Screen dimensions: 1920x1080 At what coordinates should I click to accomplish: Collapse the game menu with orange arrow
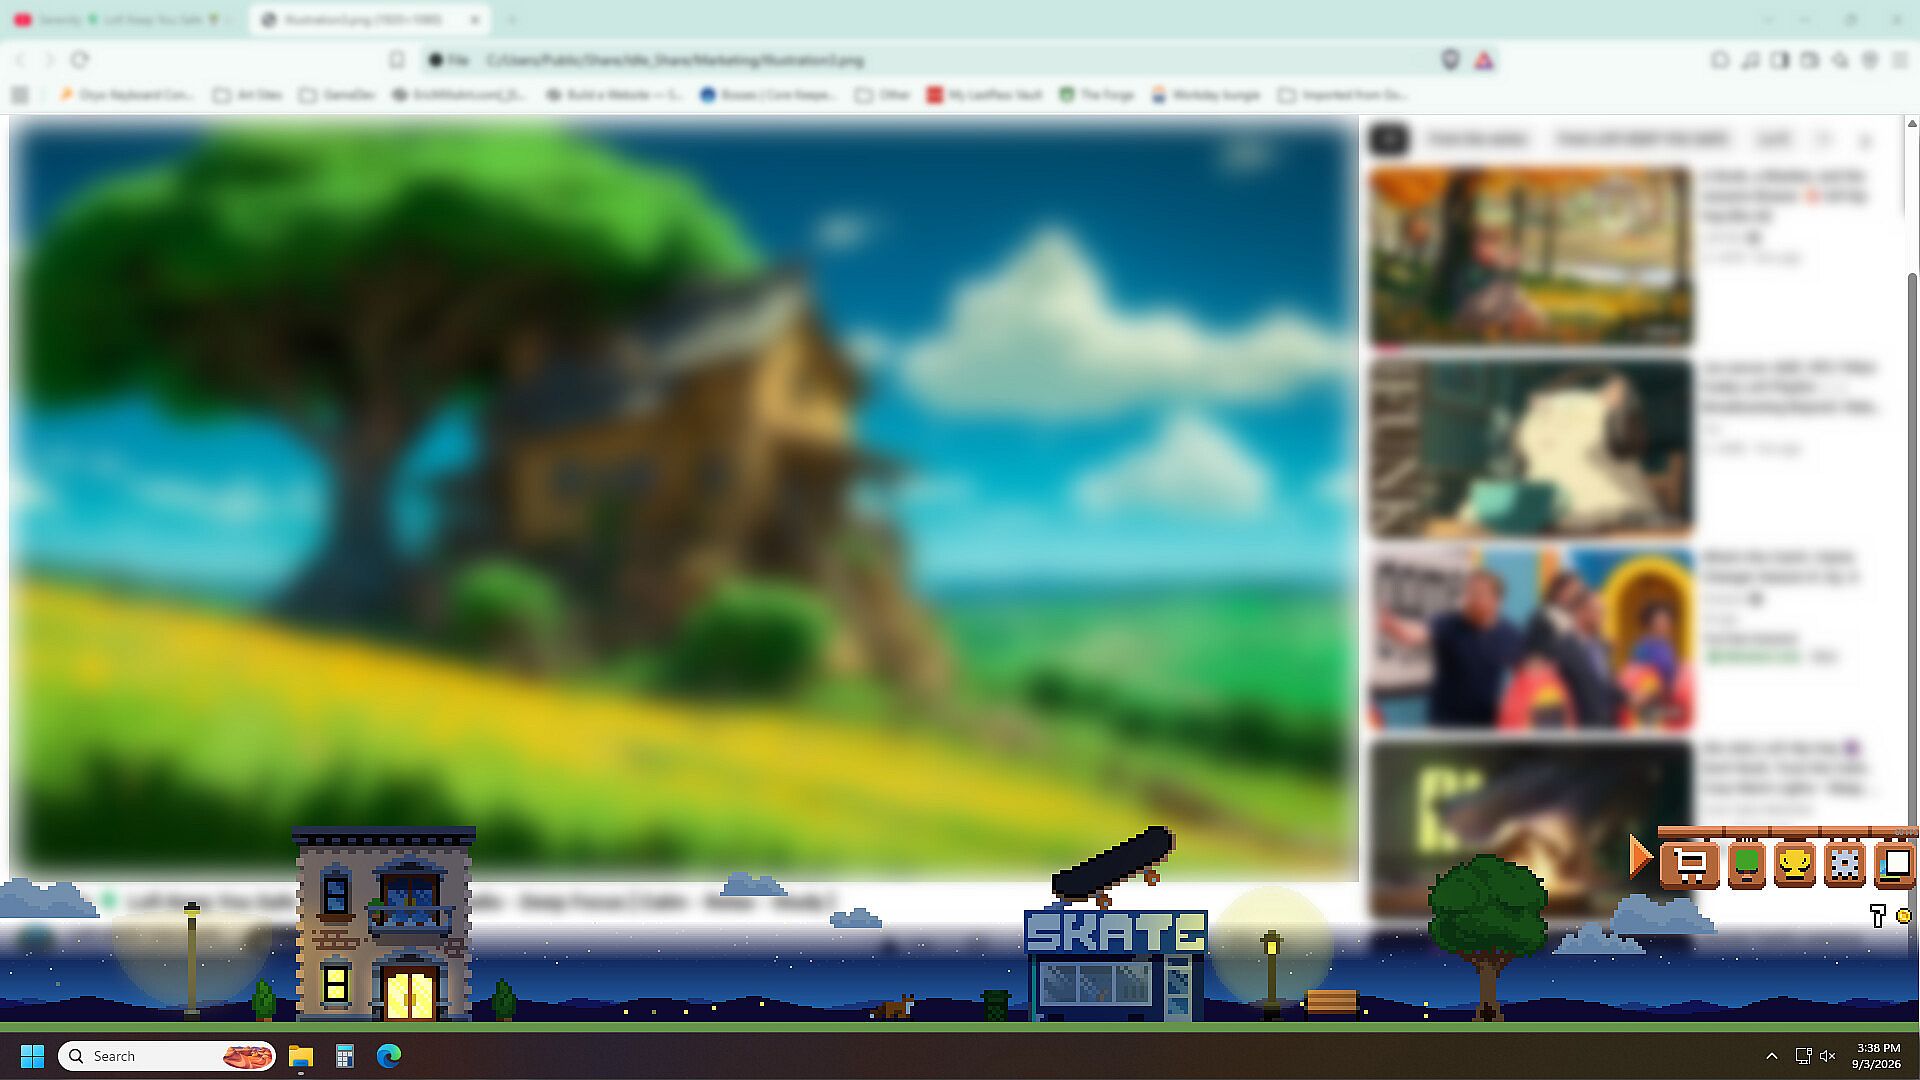pos(1640,858)
